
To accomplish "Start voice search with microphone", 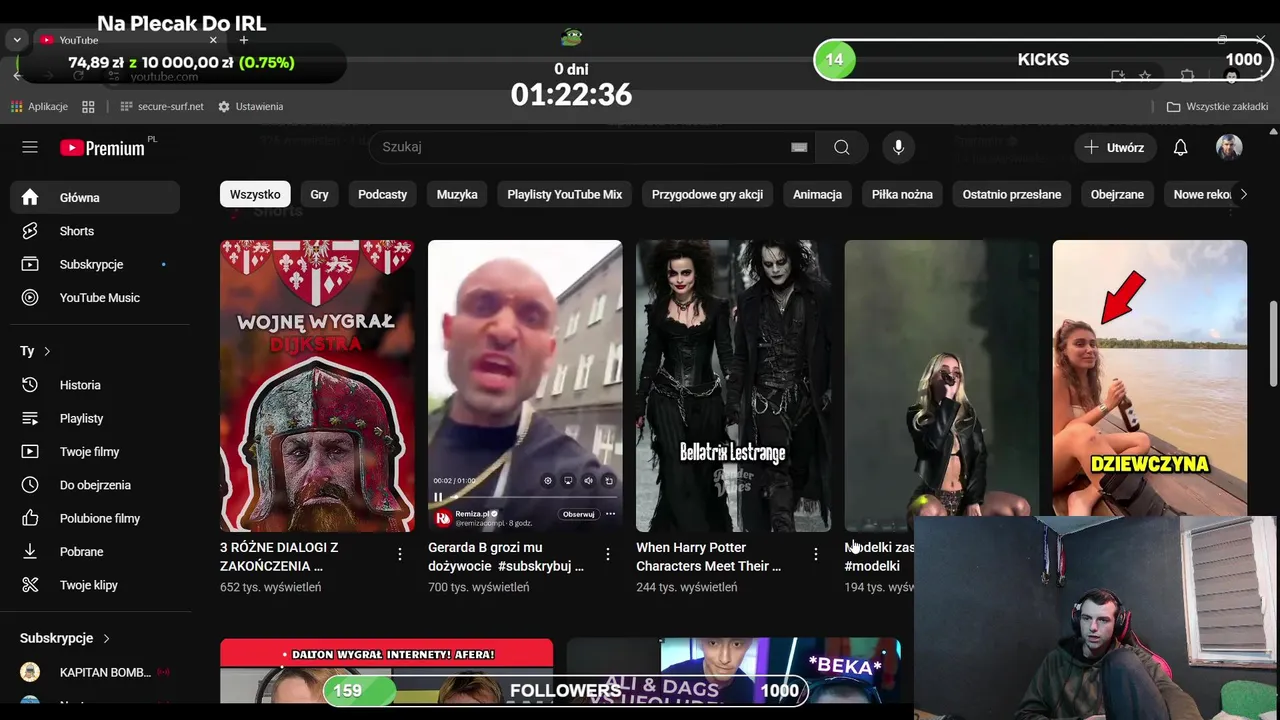I will pos(898,147).
